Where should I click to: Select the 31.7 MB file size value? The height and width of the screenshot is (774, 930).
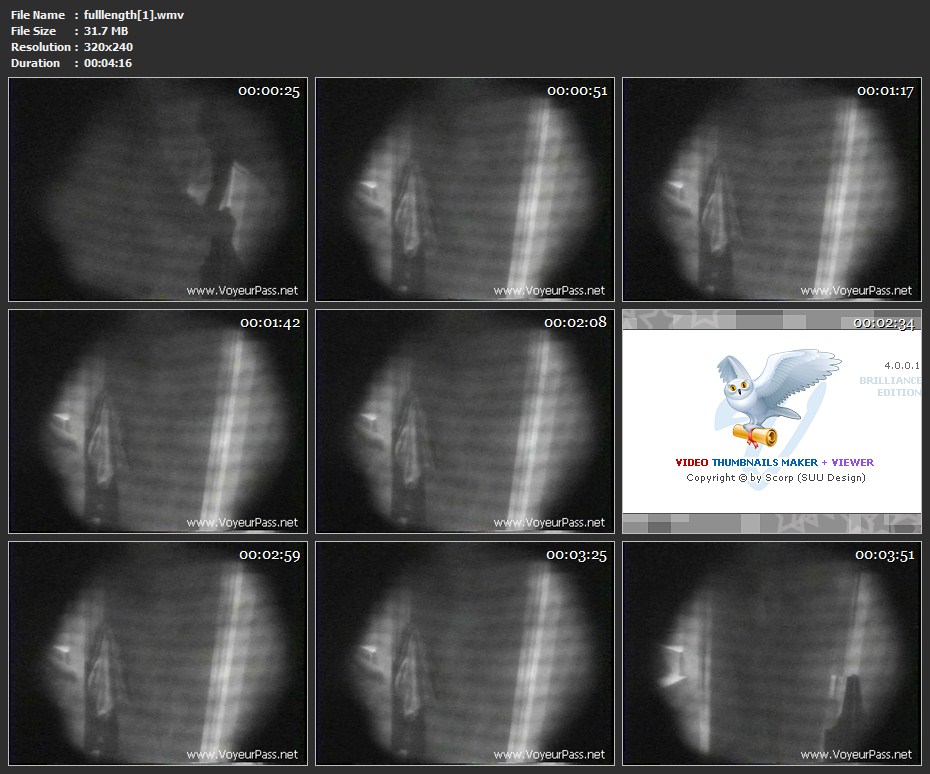(106, 31)
